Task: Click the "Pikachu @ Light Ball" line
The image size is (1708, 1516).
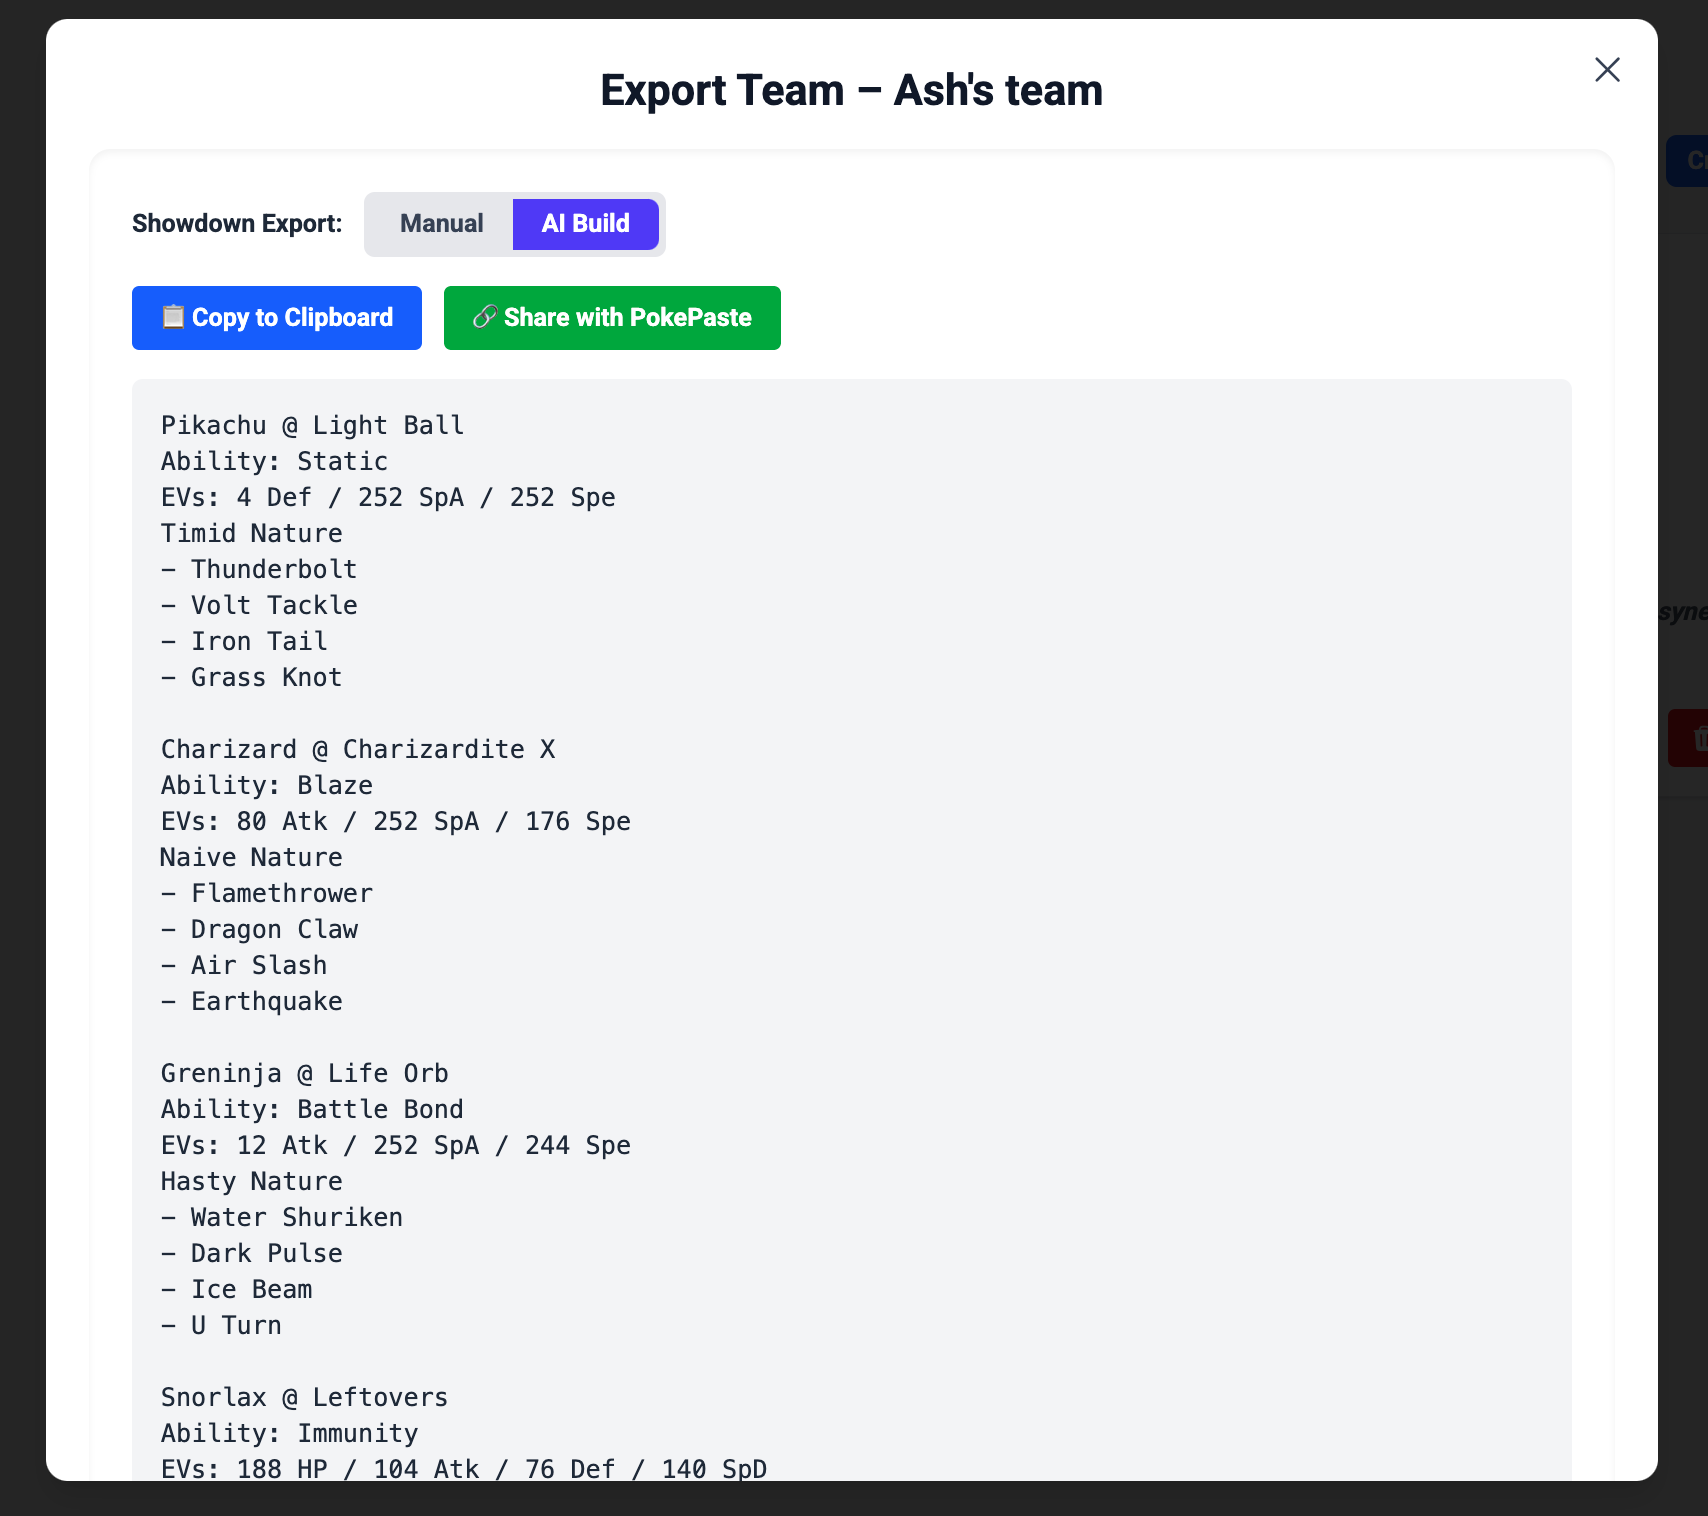Action: tap(312, 426)
